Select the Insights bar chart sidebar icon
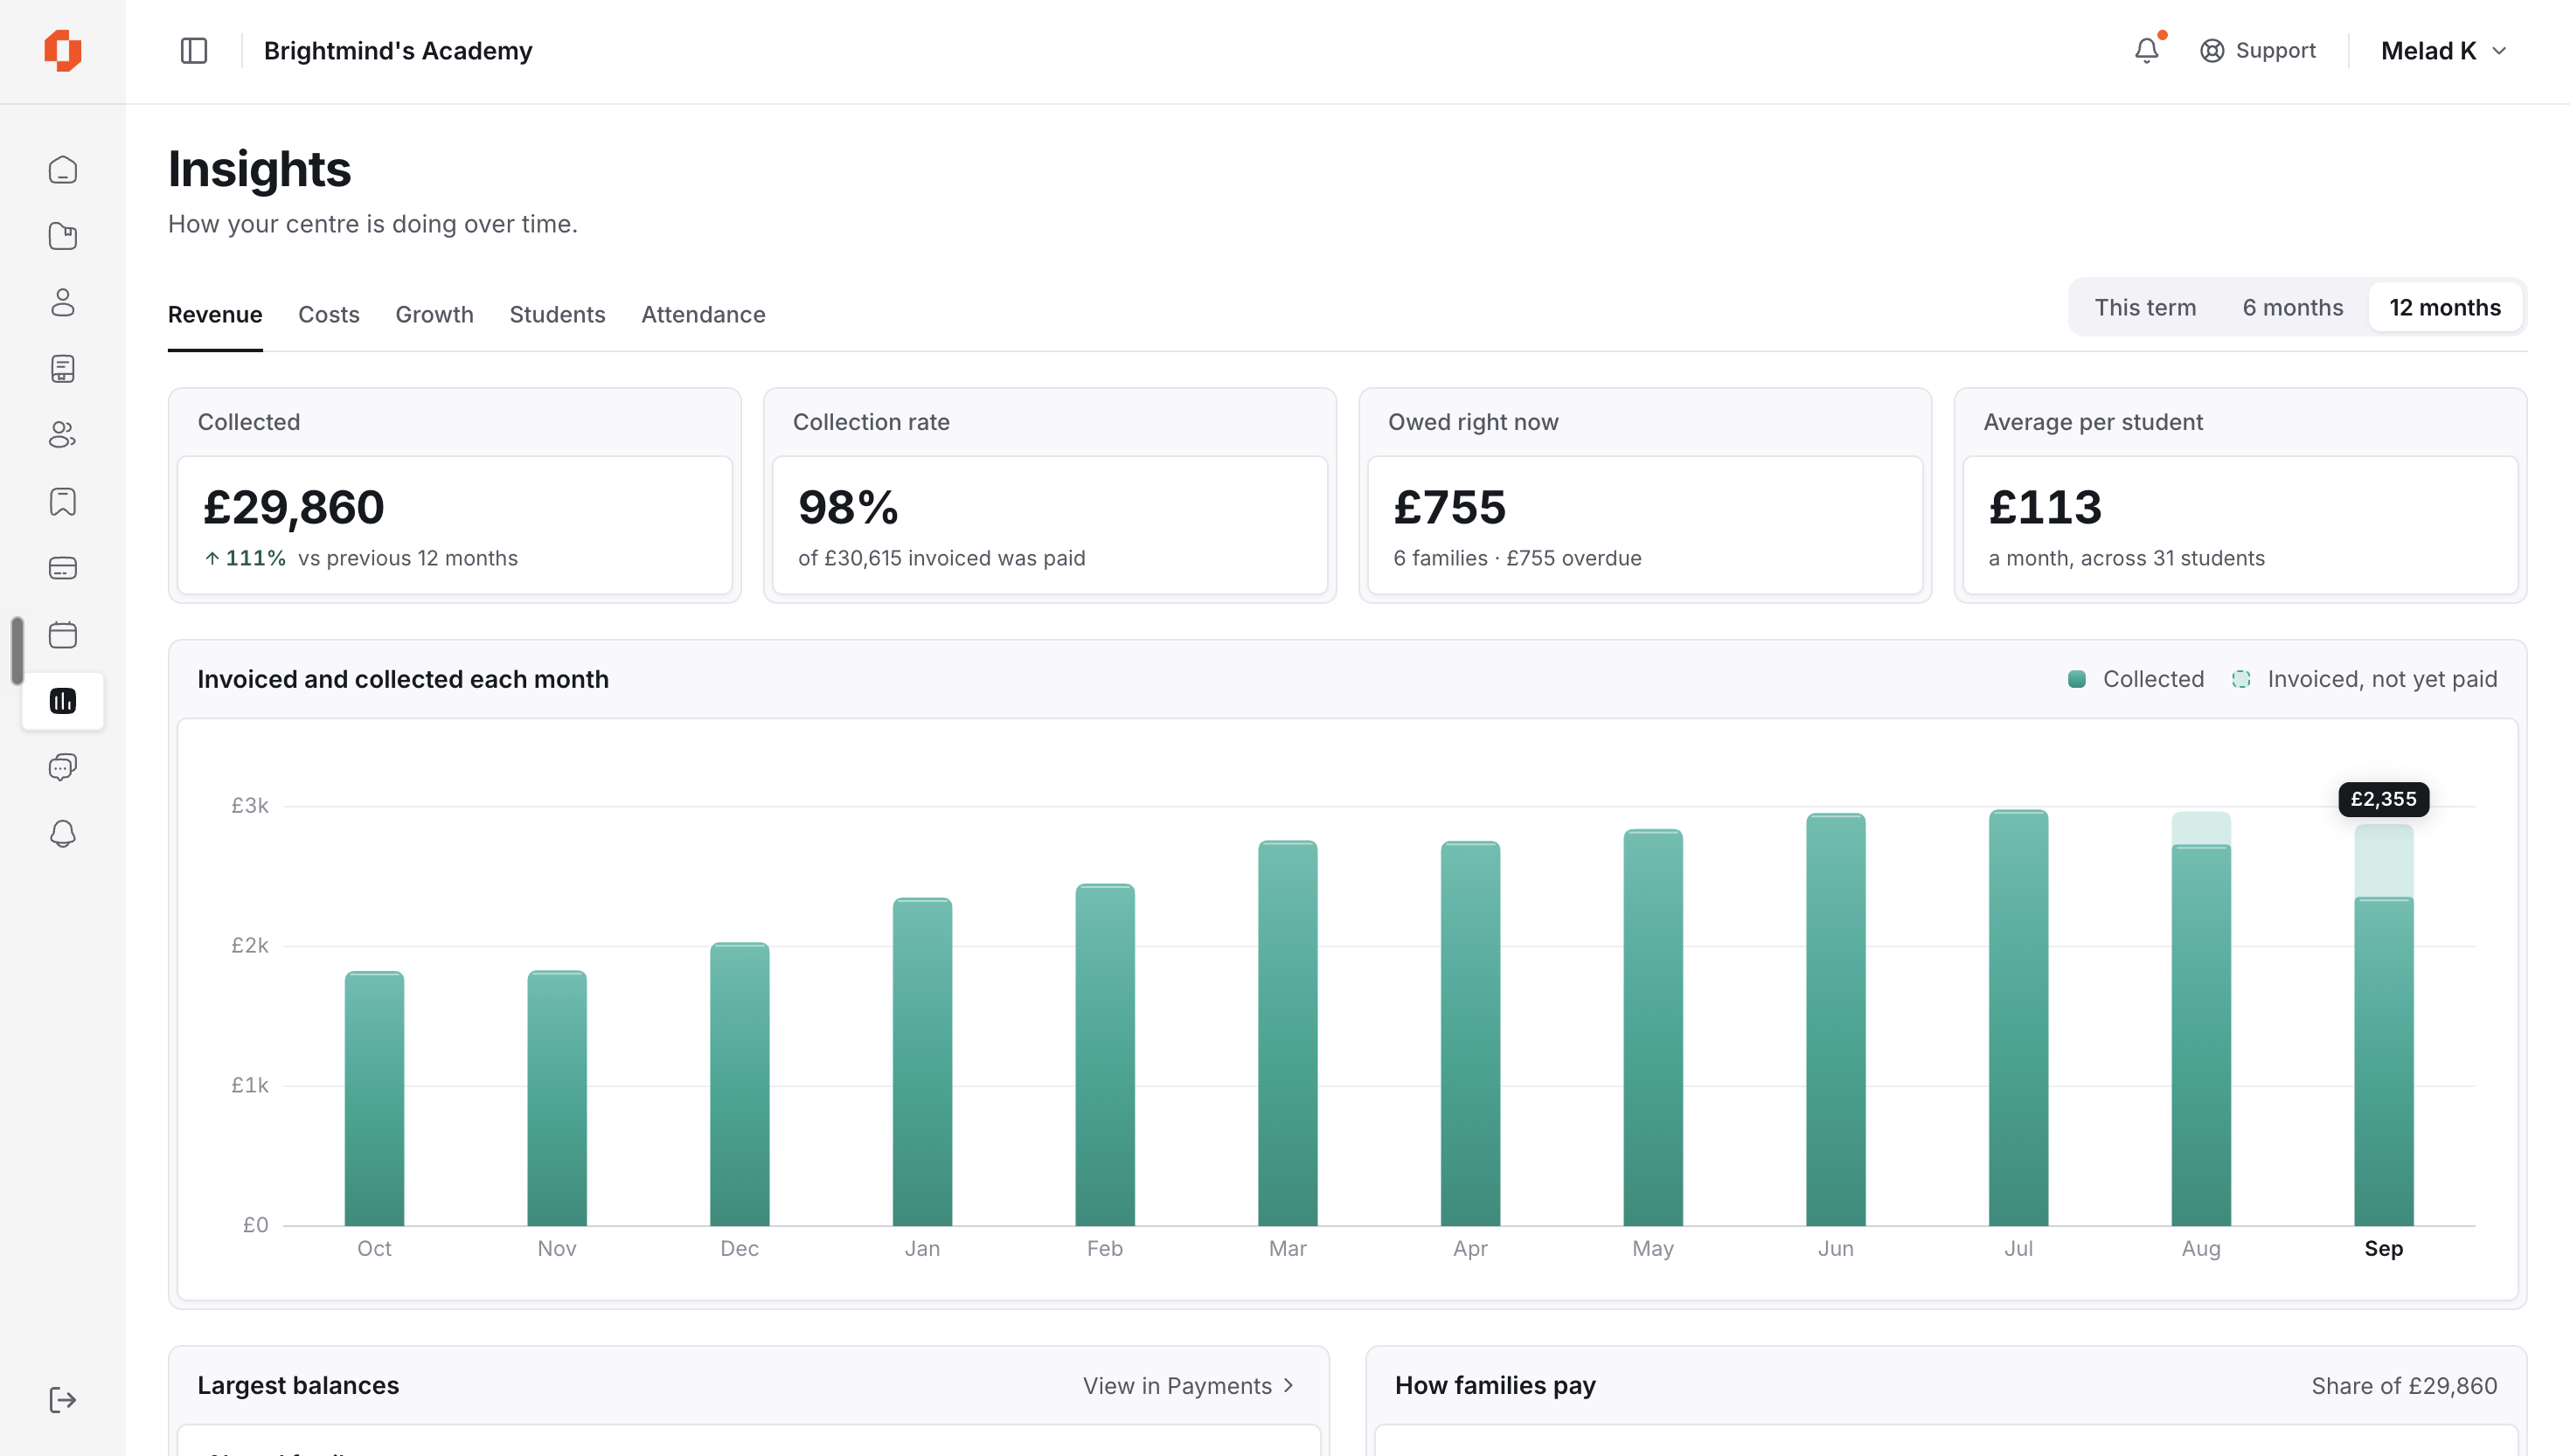 click(x=63, y=701)
